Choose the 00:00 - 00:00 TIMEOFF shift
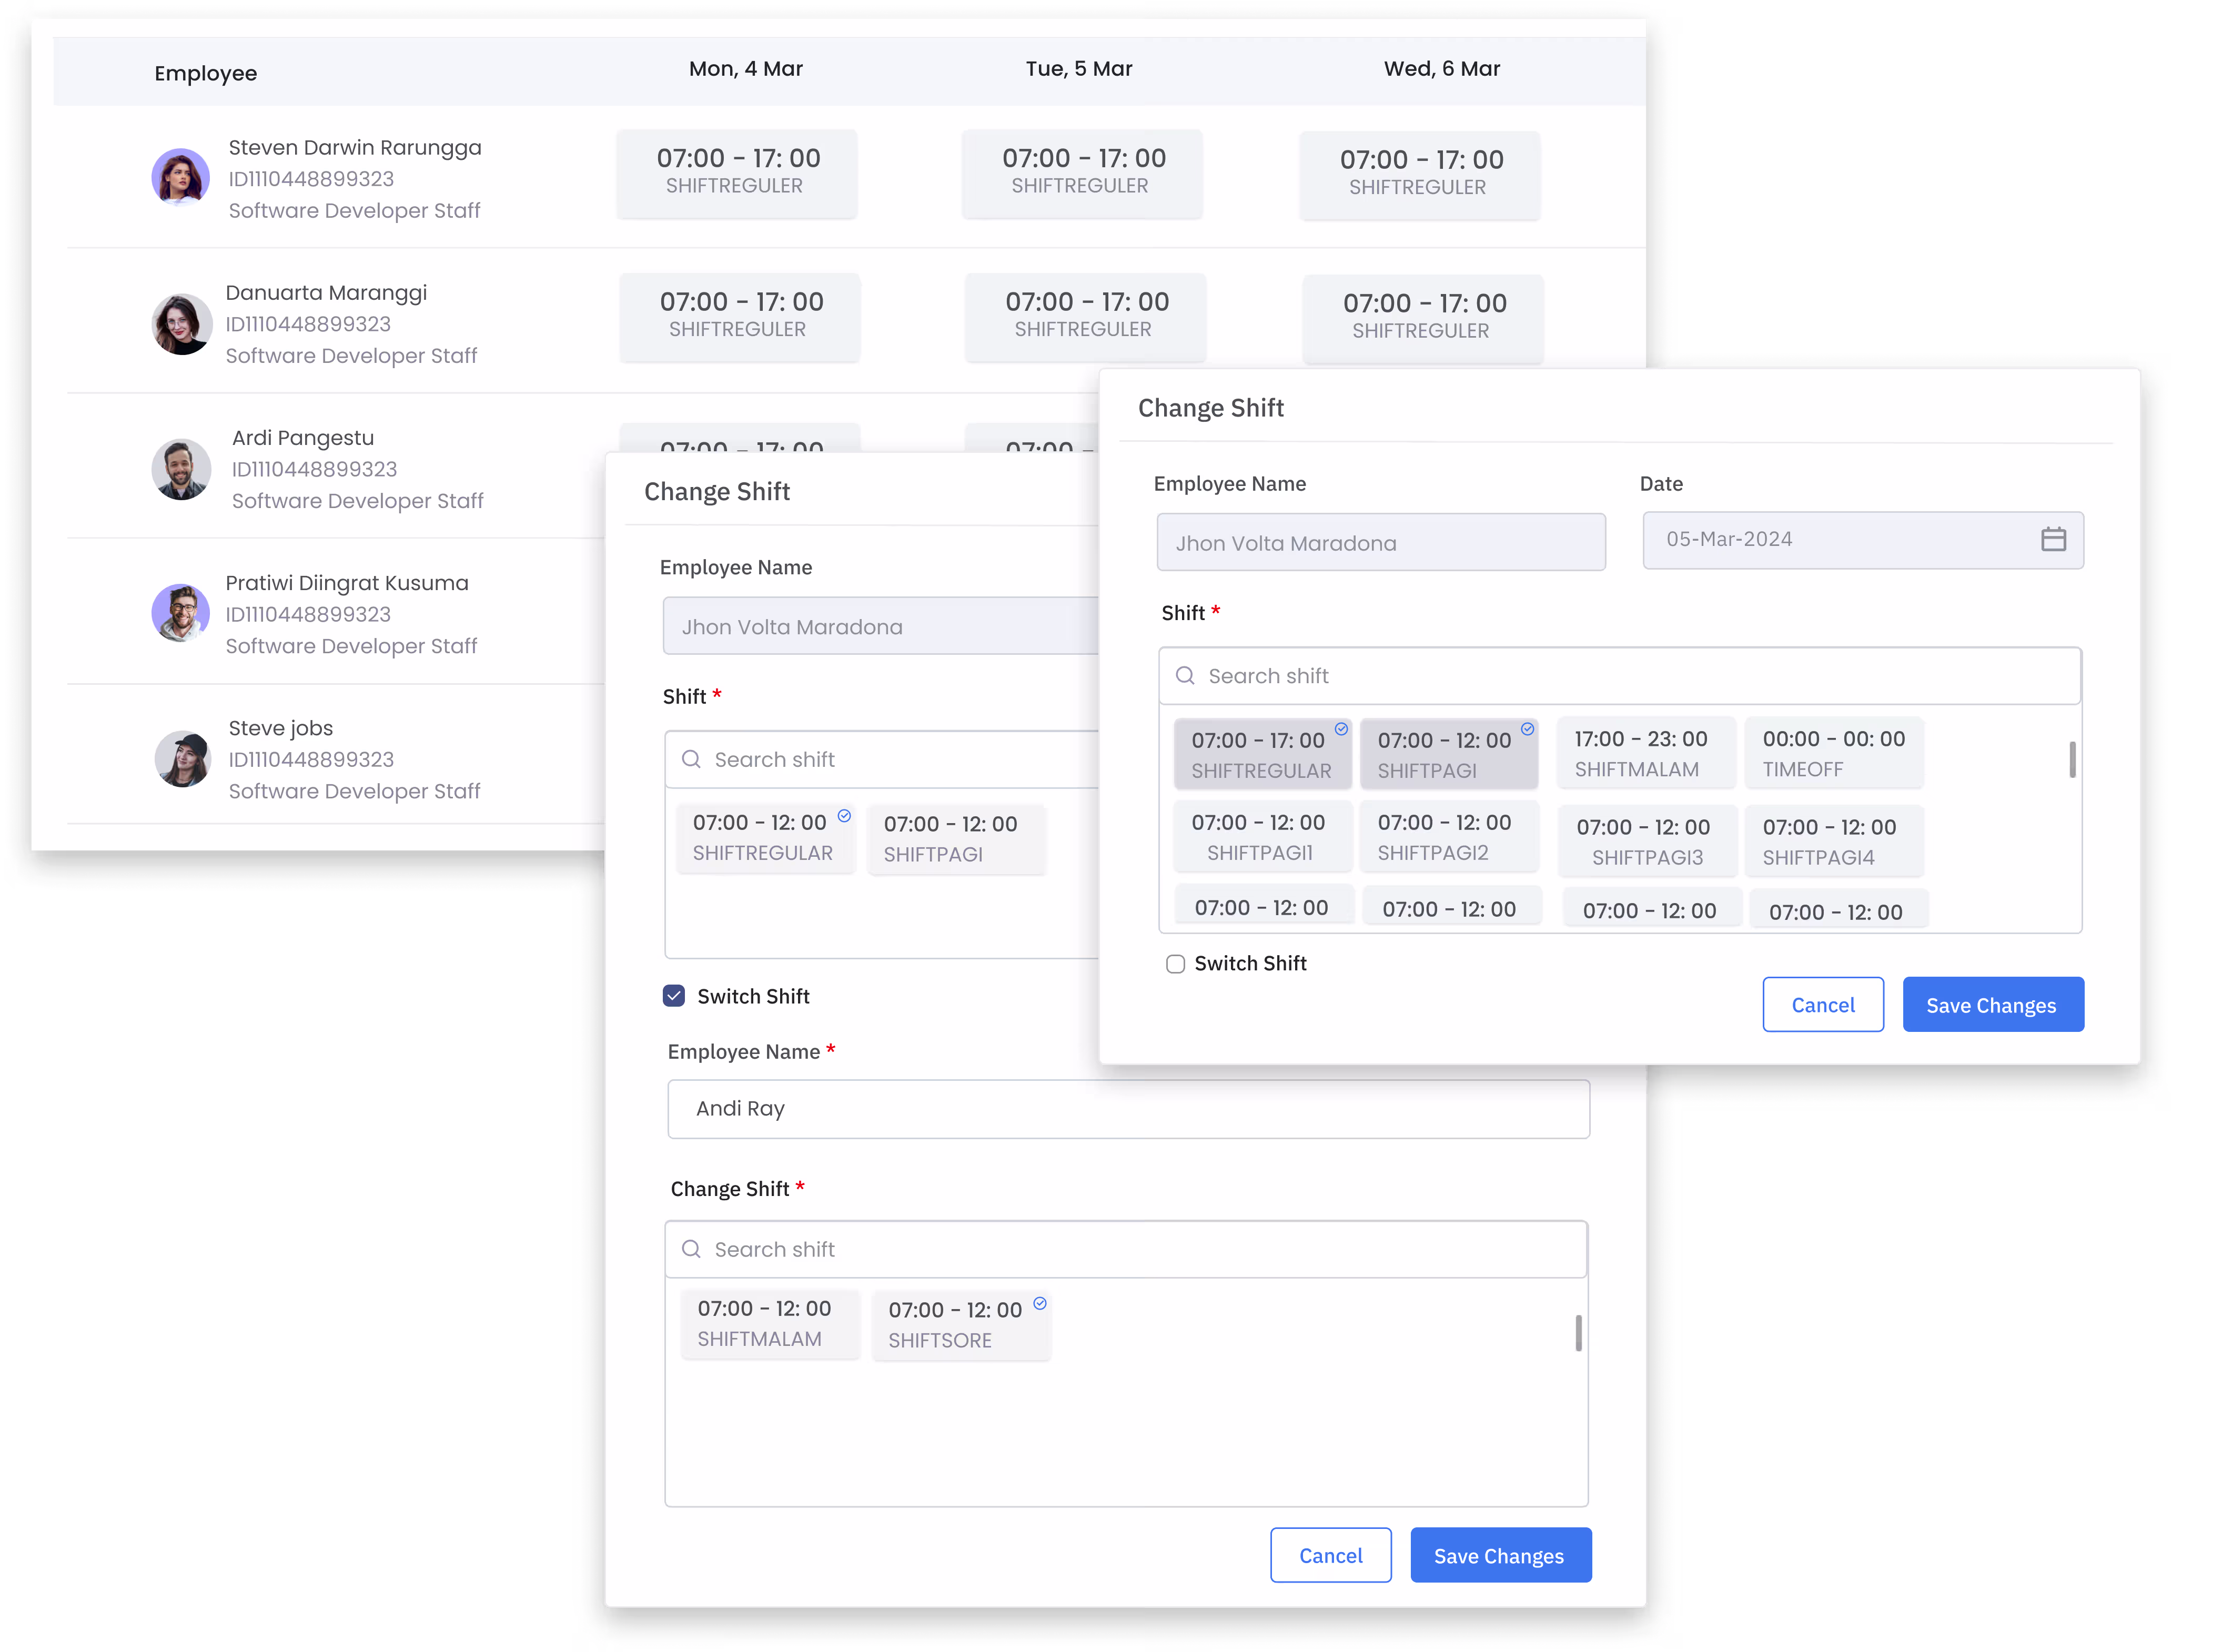2222x1652 pixels. pyautogui.click(x=1833, y=753)
